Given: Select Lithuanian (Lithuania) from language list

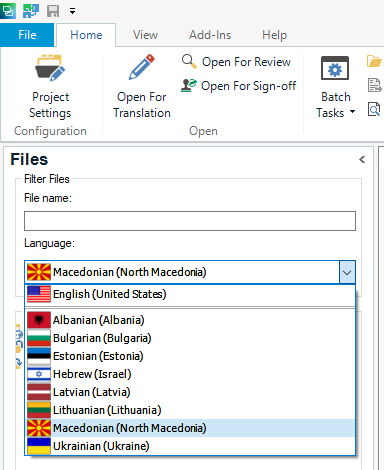Looking at the screenshot, I should click(190, 410).
